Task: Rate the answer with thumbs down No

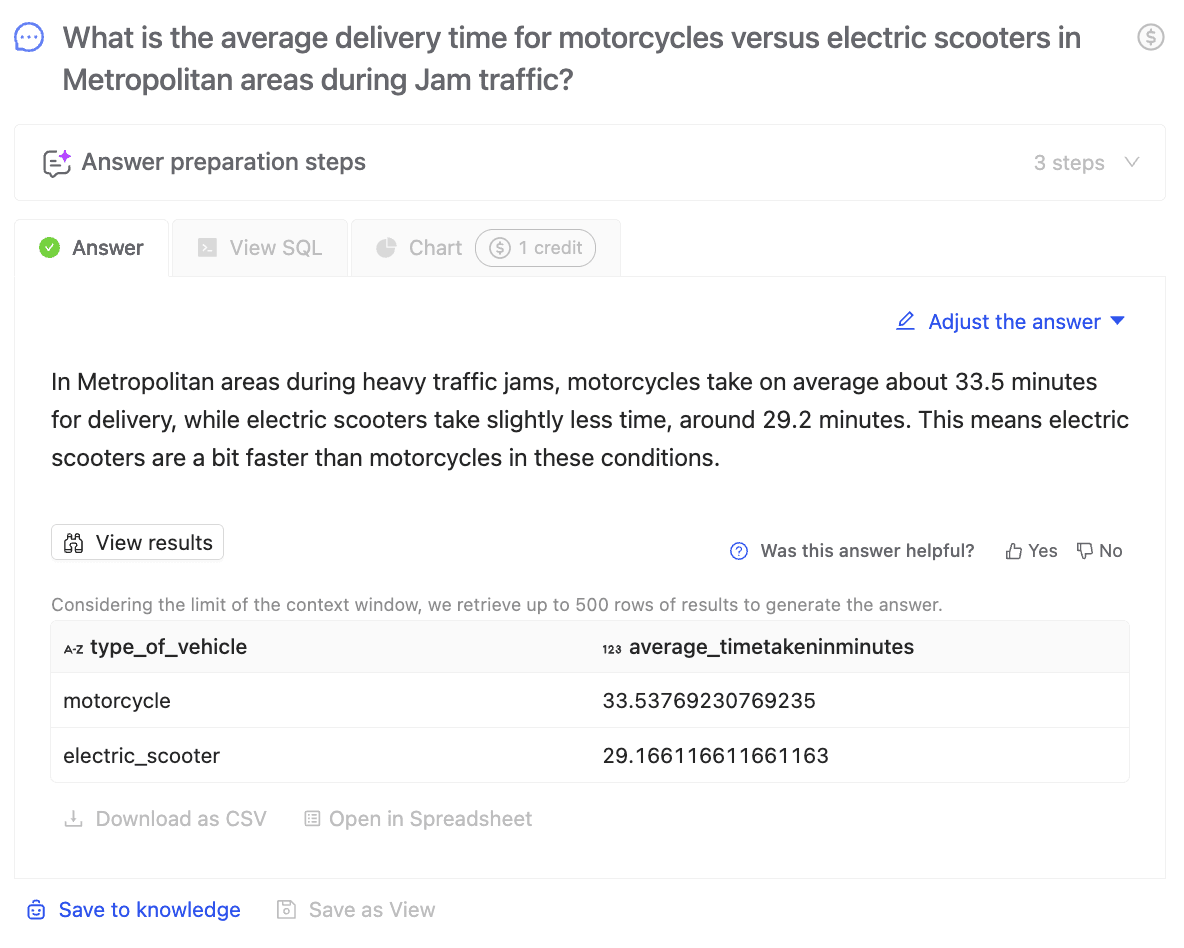Action: (1099, 551)
